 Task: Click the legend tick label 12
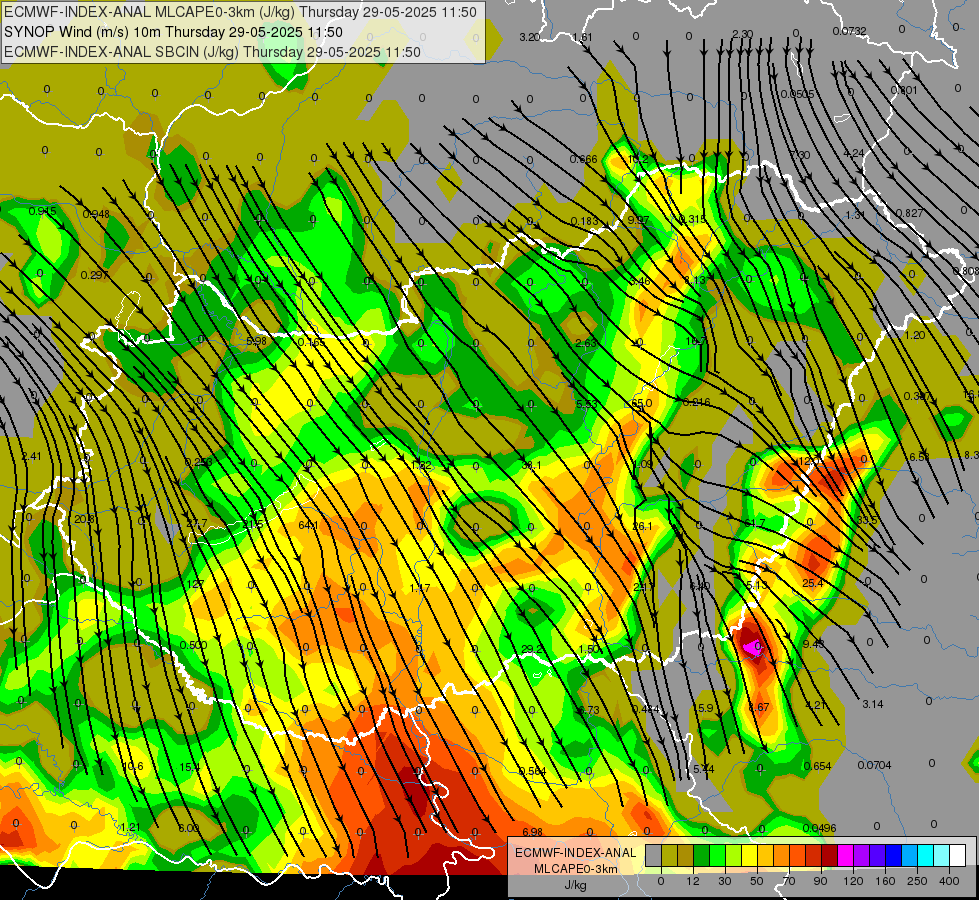pos(692,881)
